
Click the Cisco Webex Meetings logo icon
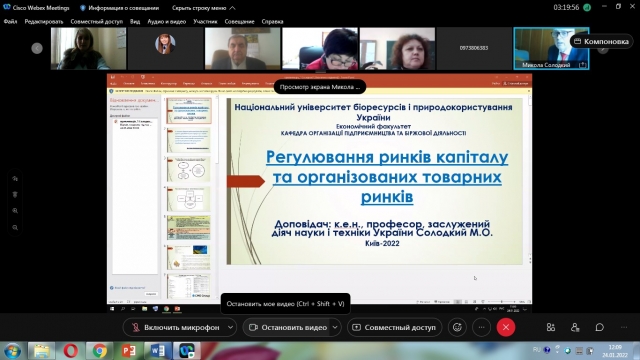[x=7, y=7]
